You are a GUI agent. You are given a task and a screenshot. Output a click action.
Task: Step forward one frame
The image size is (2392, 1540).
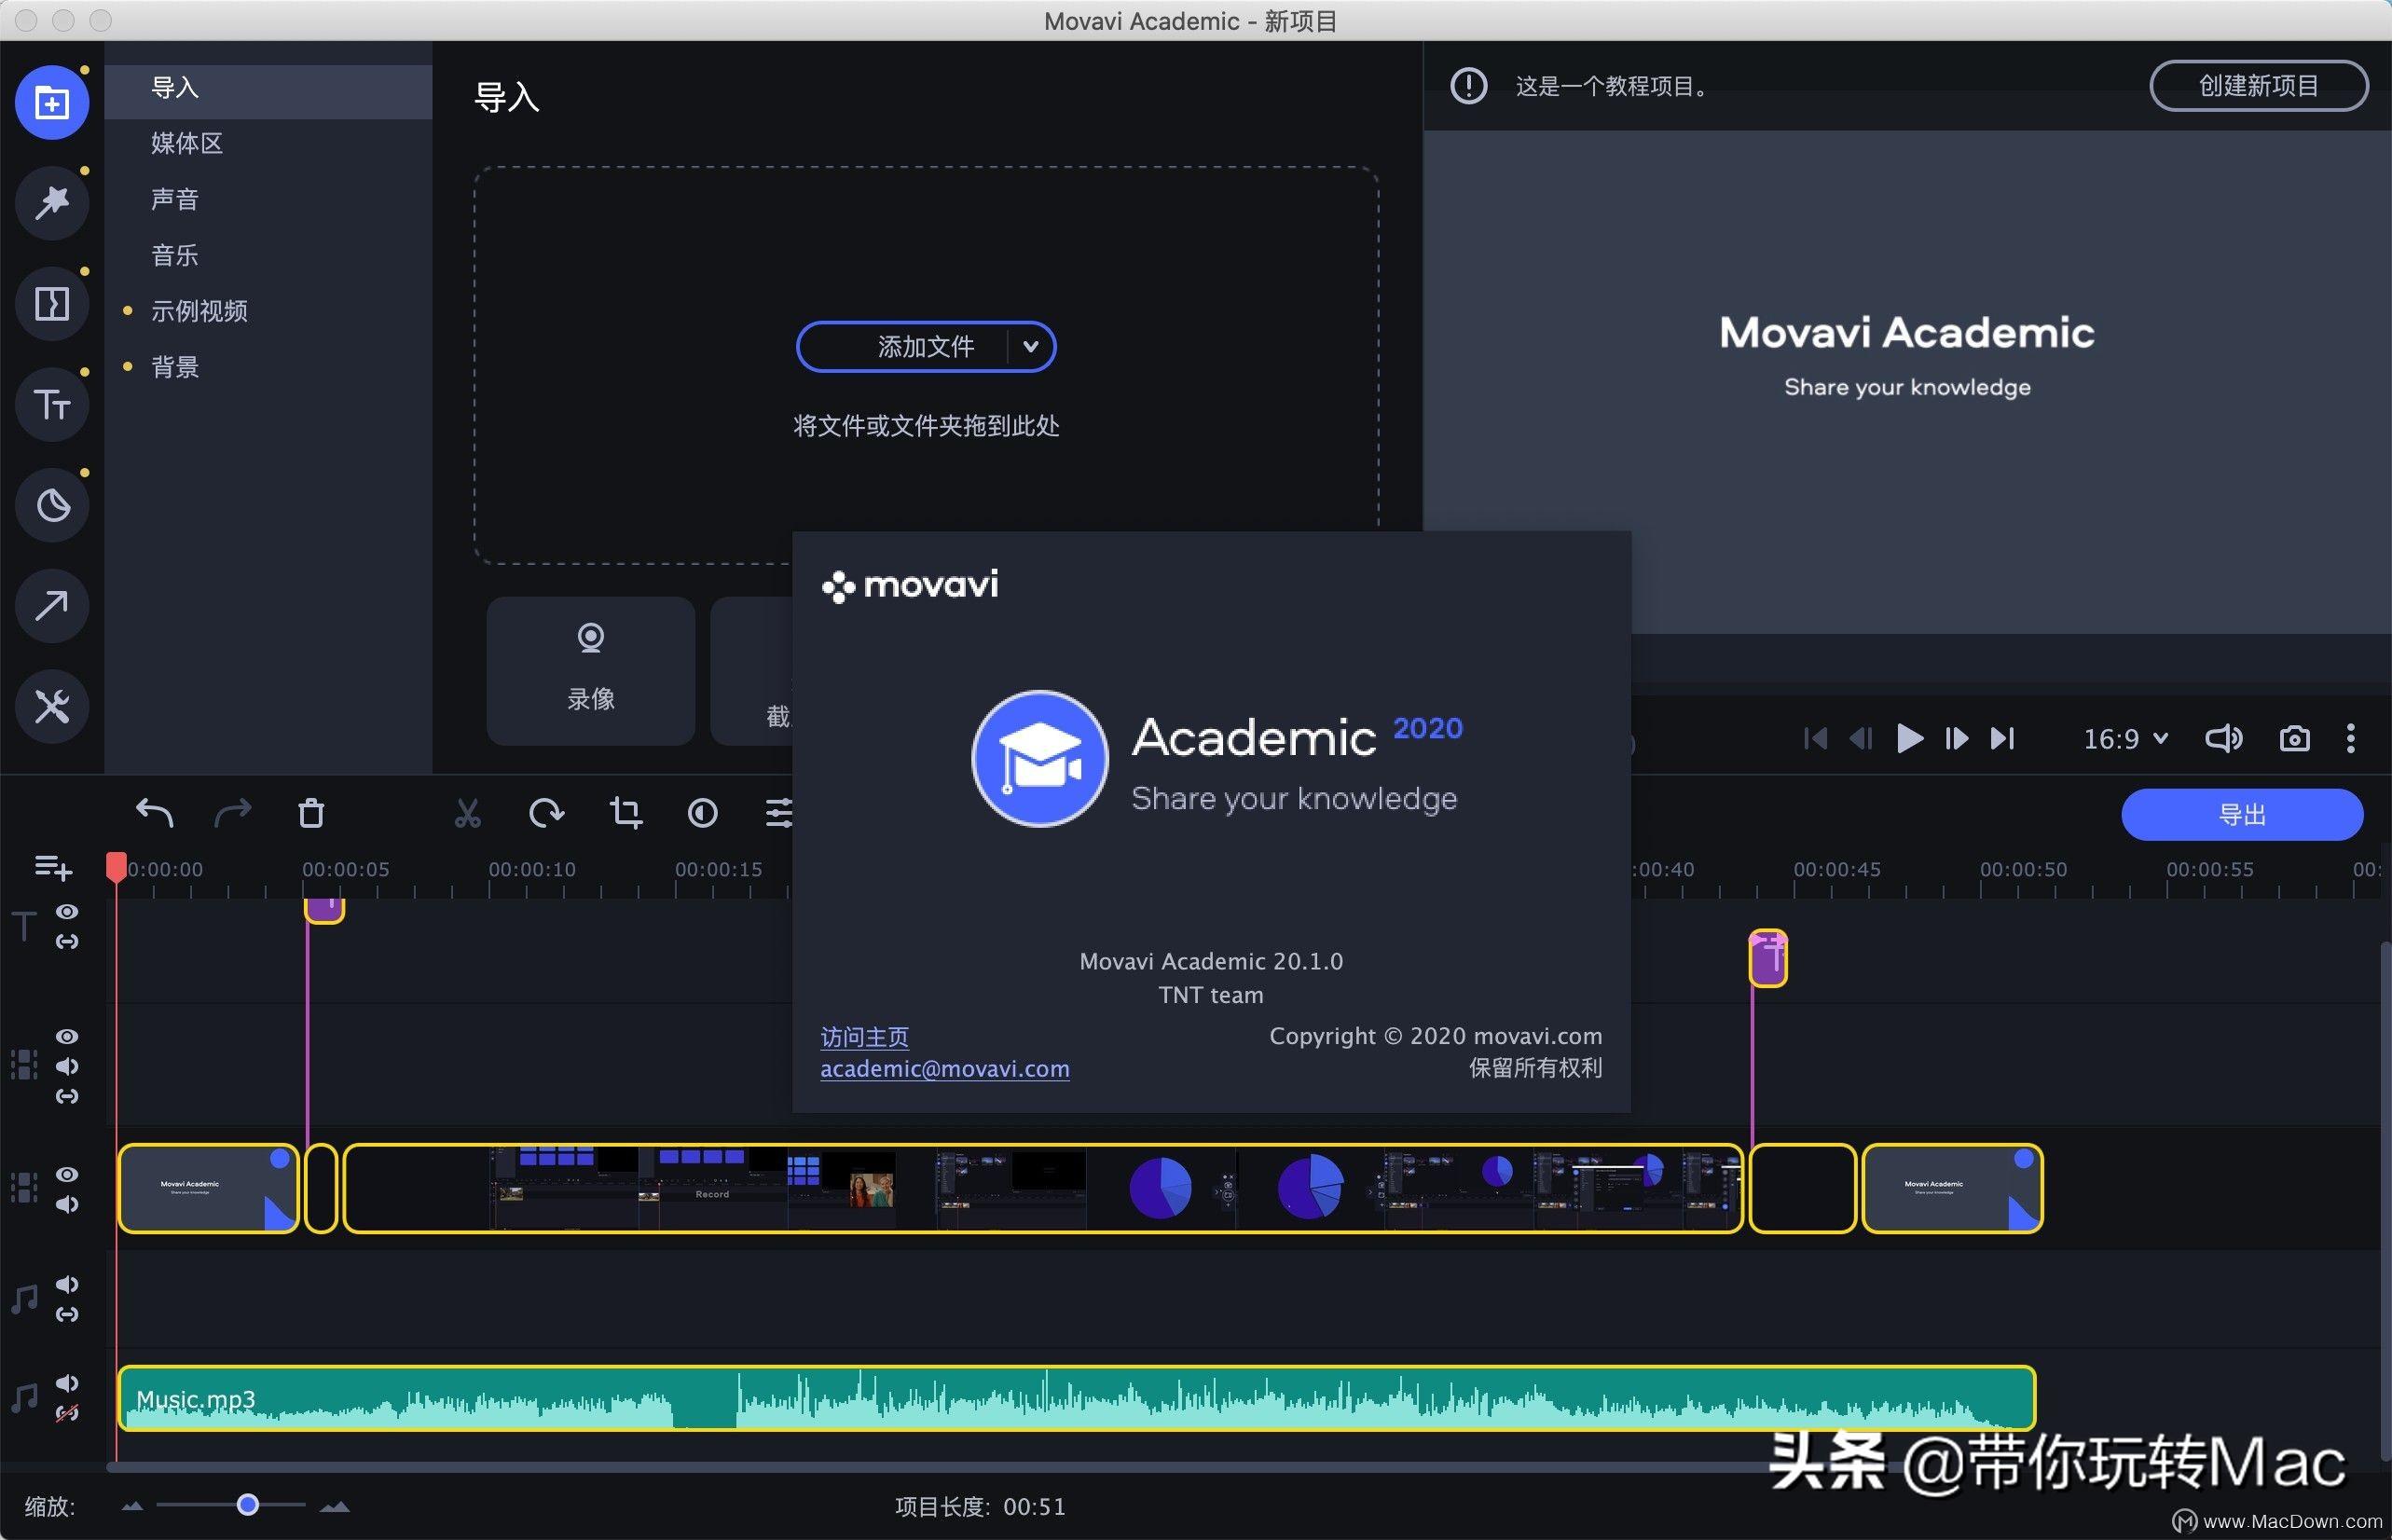click(x=1956, y=739)
